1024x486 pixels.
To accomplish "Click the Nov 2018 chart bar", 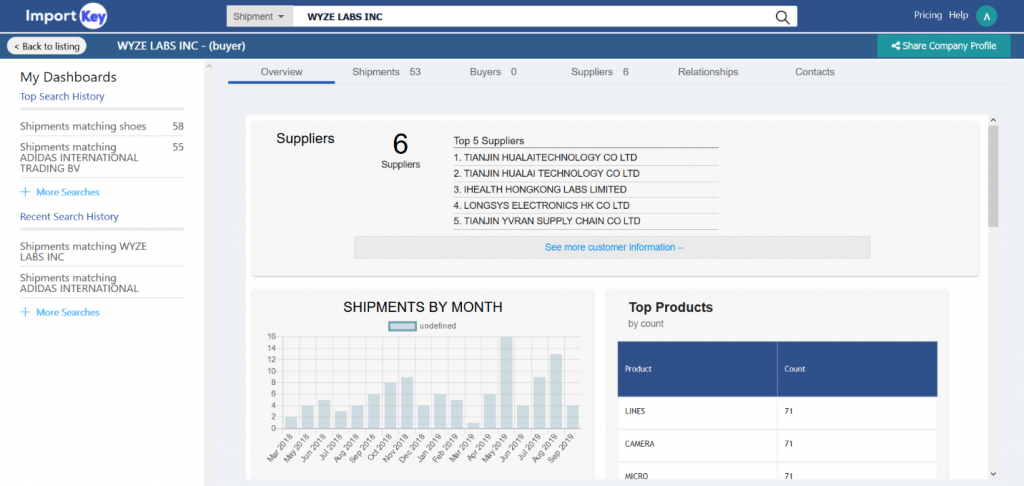I will click(406, 403).
